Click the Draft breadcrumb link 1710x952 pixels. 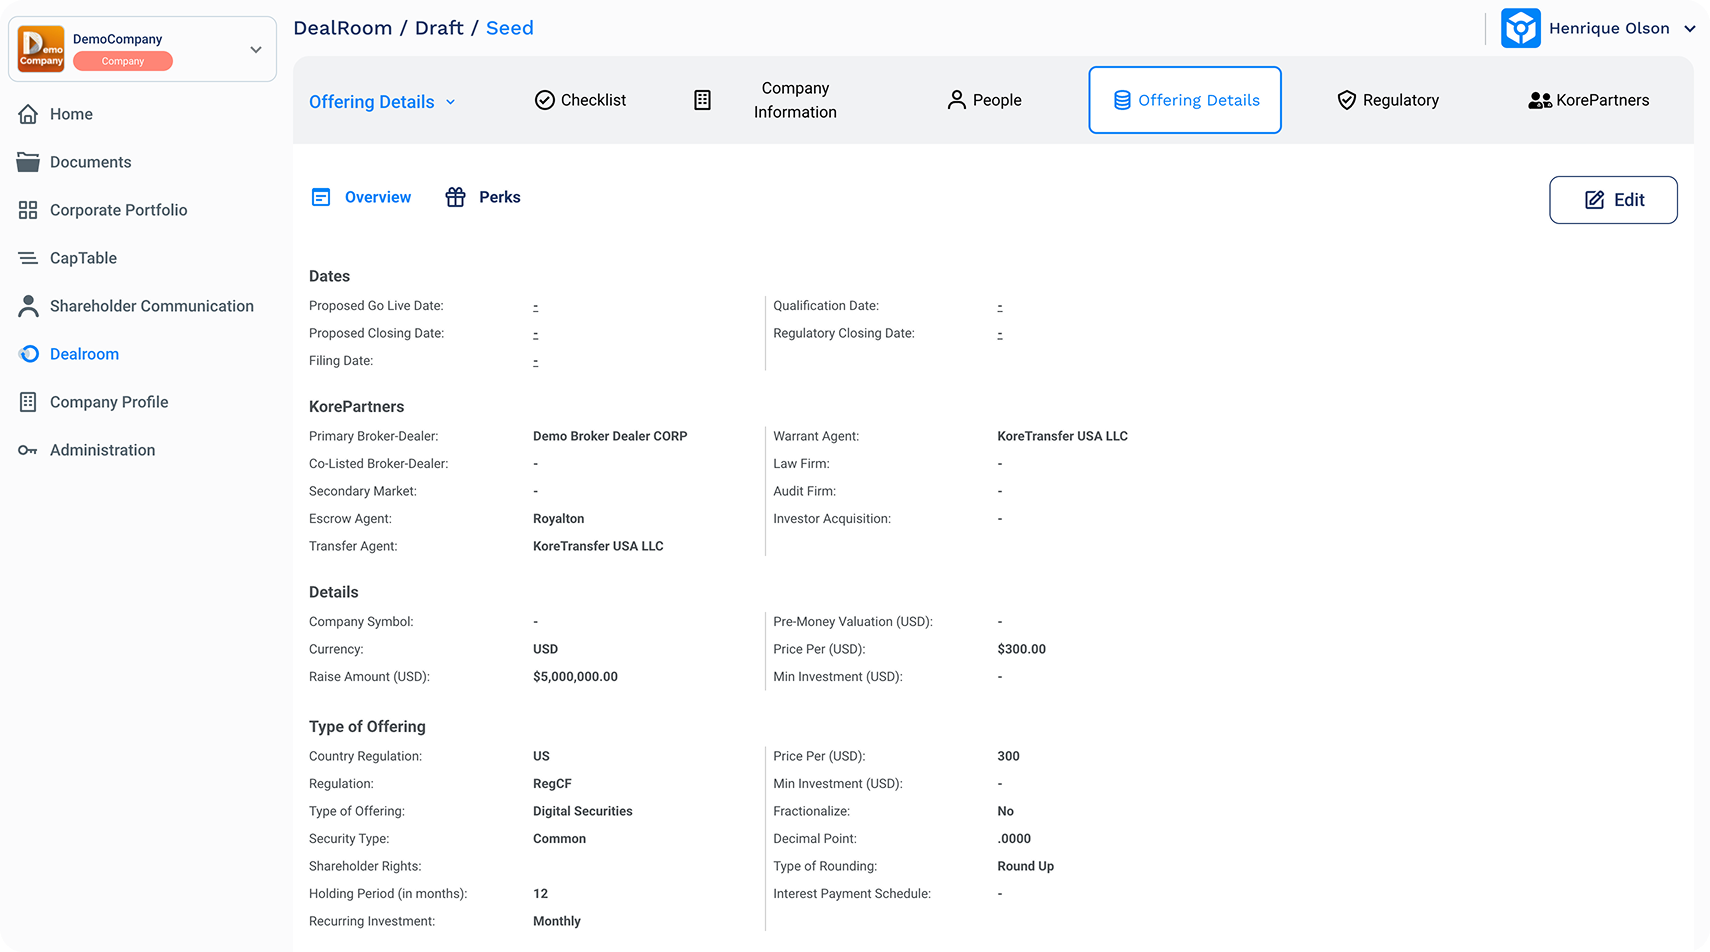tap(439, 28)
